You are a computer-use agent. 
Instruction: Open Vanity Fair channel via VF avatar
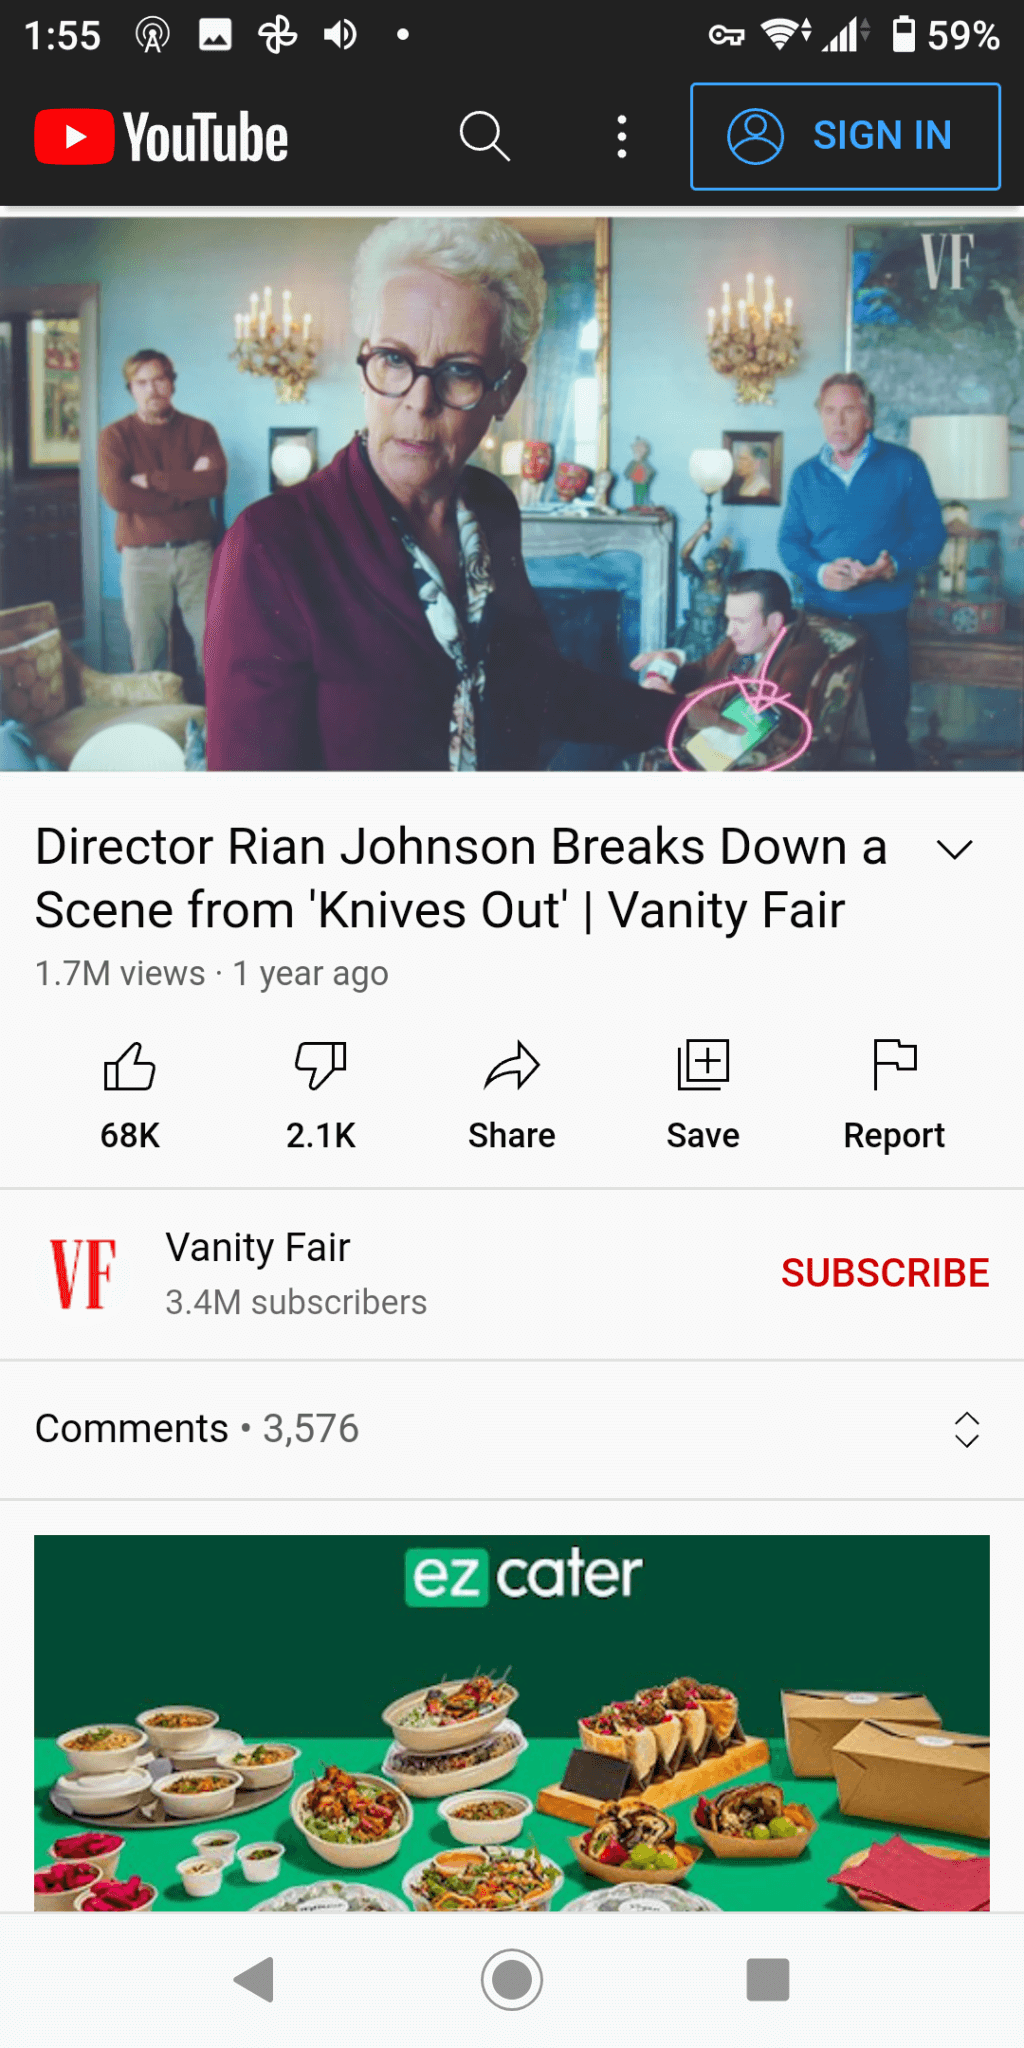coord(84,1274)
